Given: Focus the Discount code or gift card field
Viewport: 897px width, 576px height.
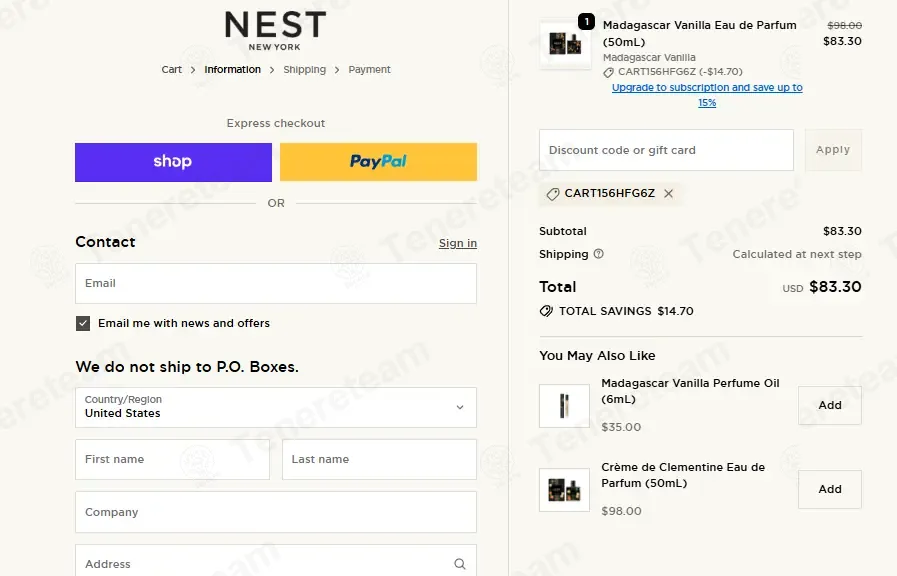Looking at the screenshot, I should coord(666,150).
